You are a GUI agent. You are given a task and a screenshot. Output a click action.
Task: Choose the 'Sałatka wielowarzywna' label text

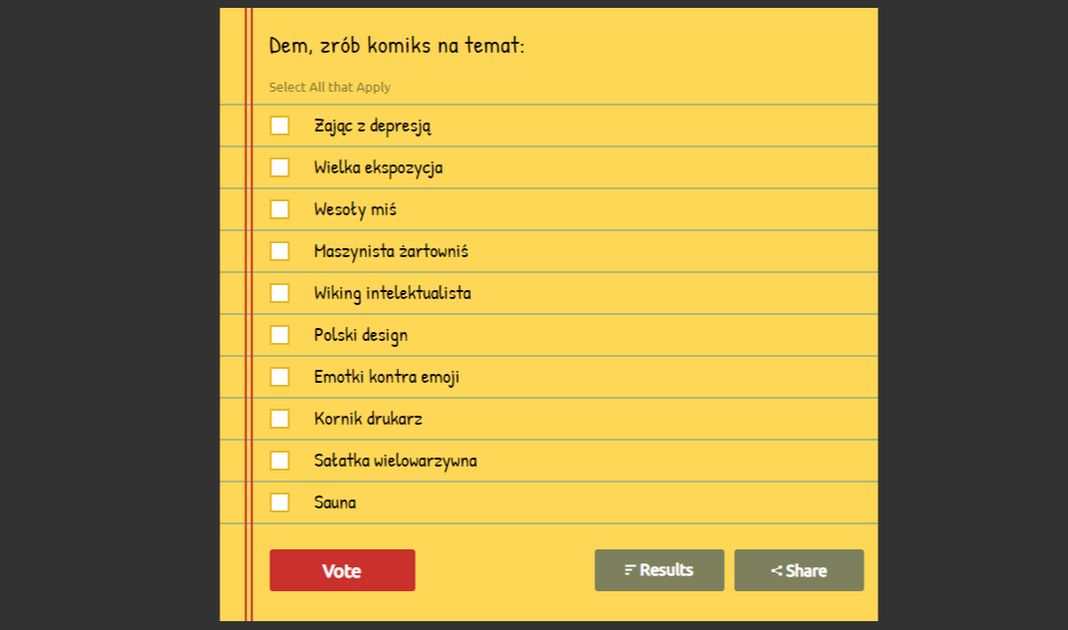[395, 461]
